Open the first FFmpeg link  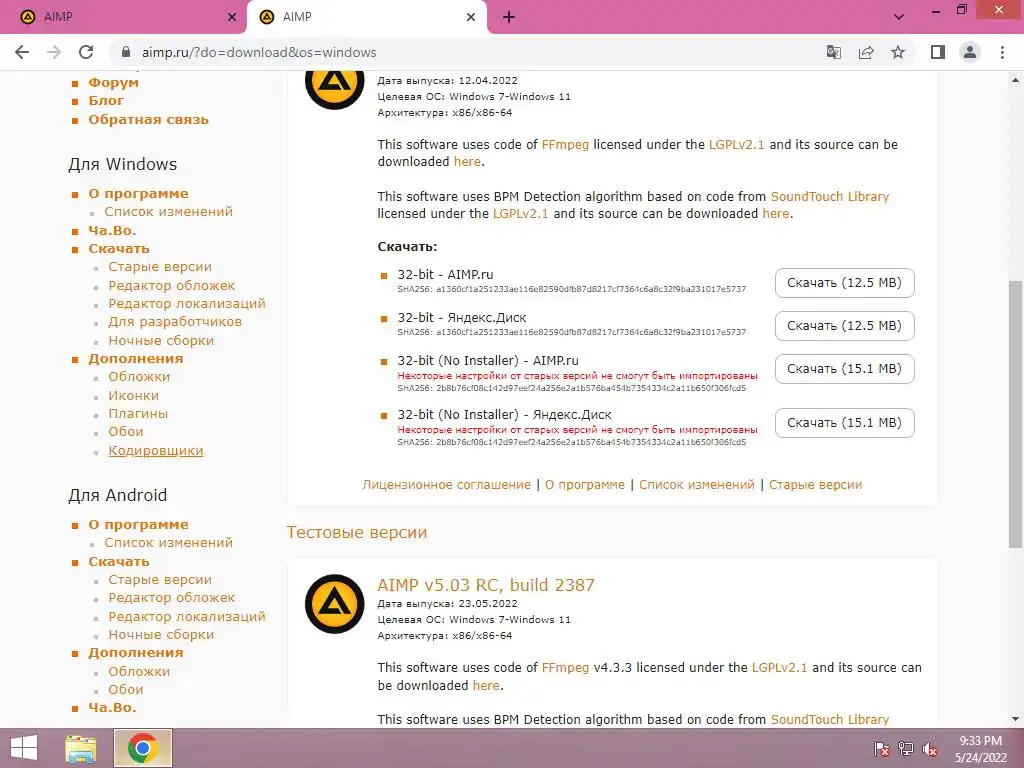[565, 144]
